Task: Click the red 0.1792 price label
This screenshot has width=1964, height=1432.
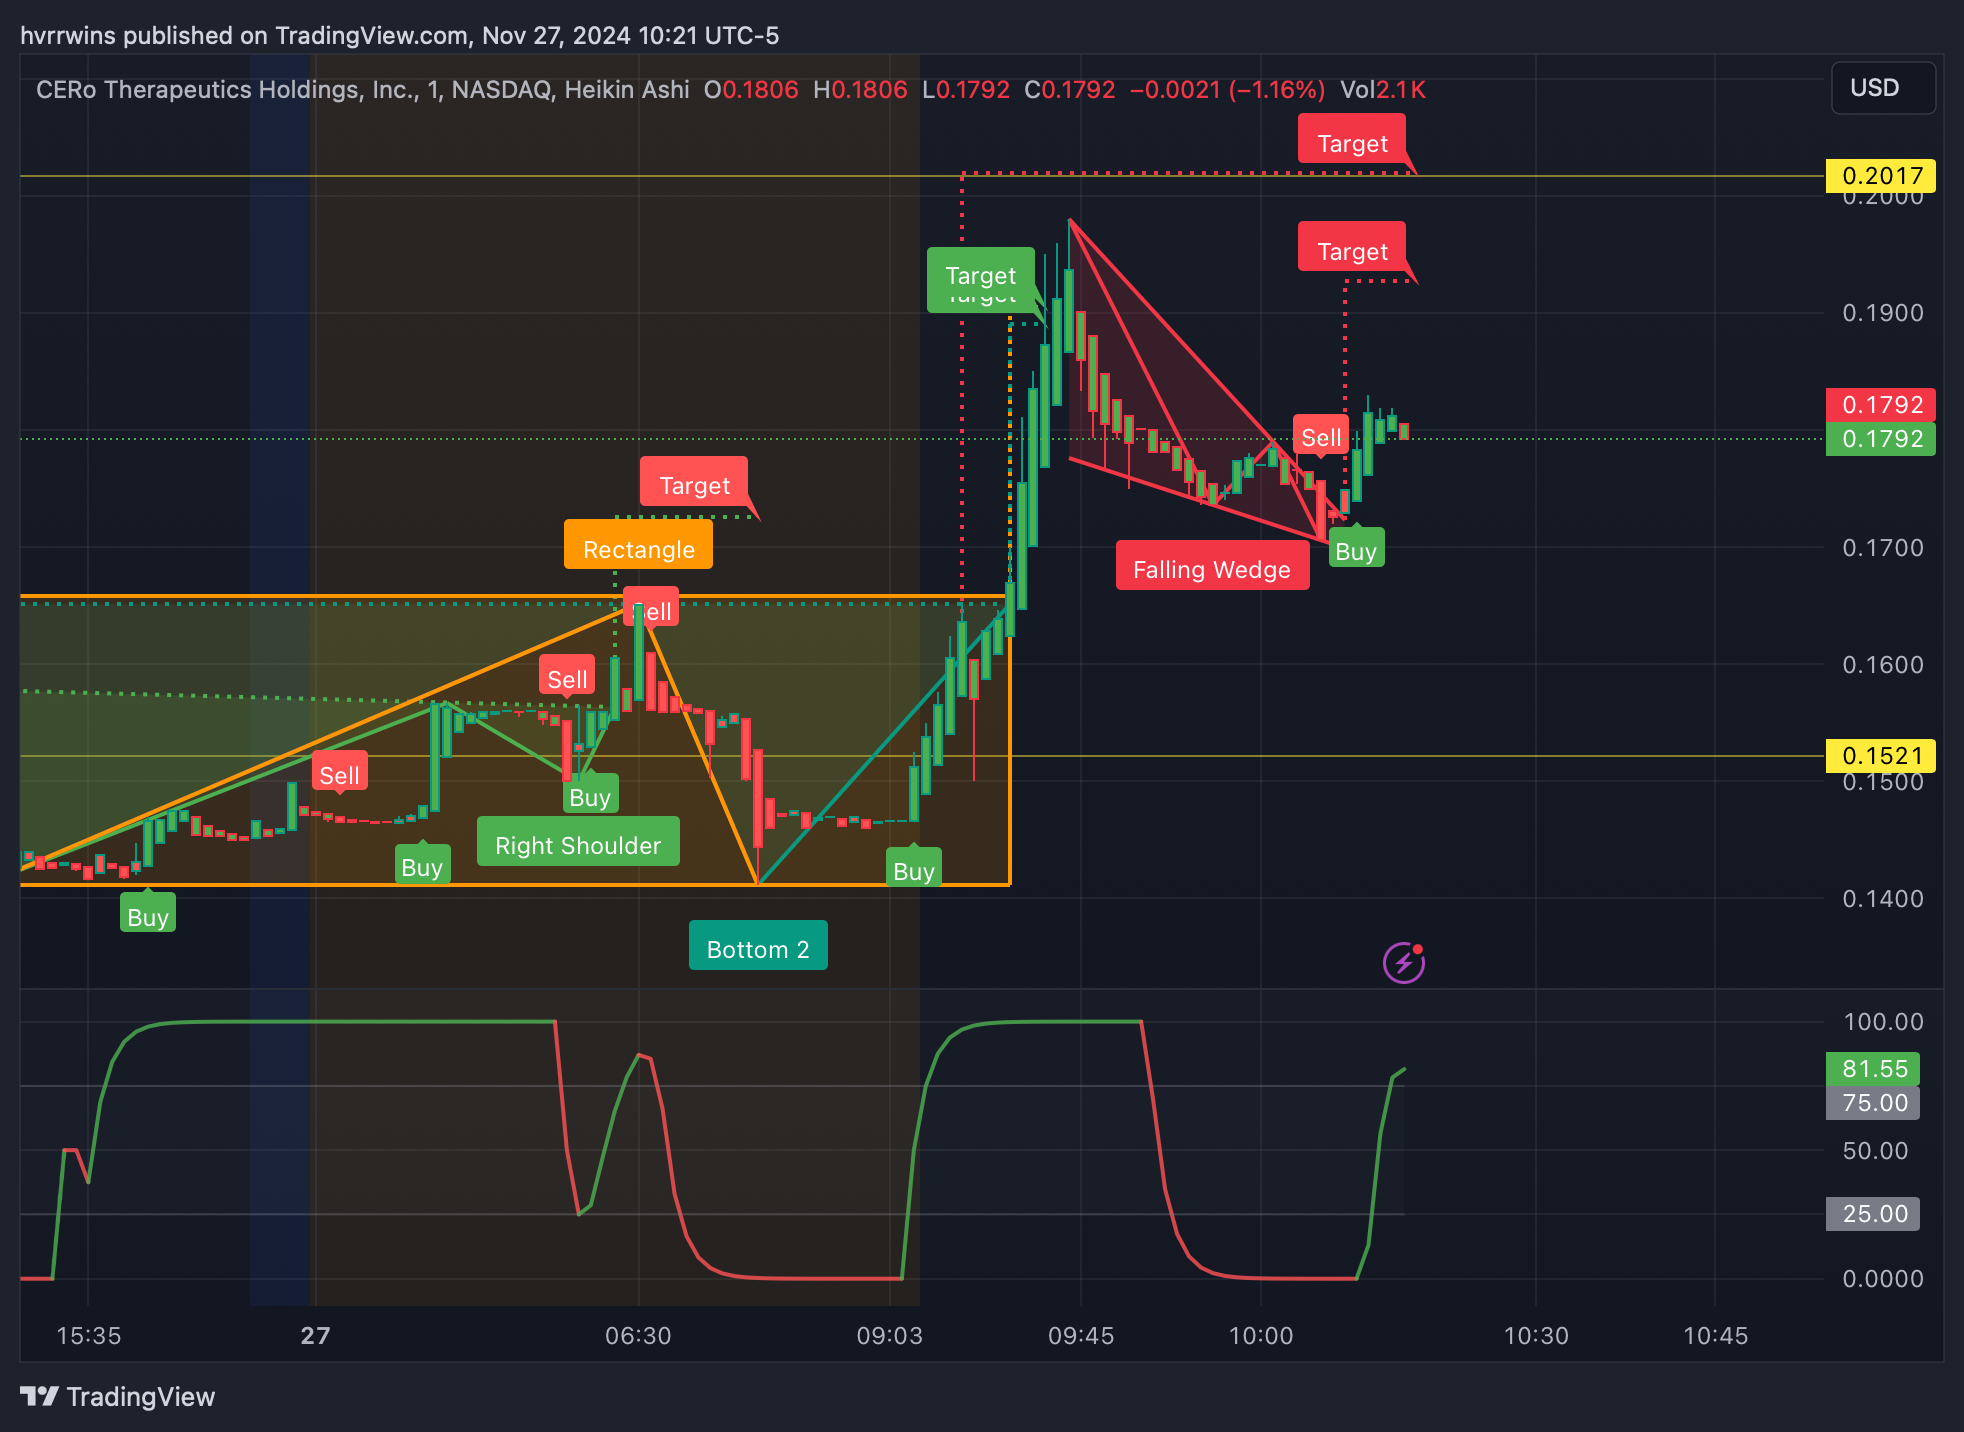Action: pyautogui.click(x=1881, y=405)
